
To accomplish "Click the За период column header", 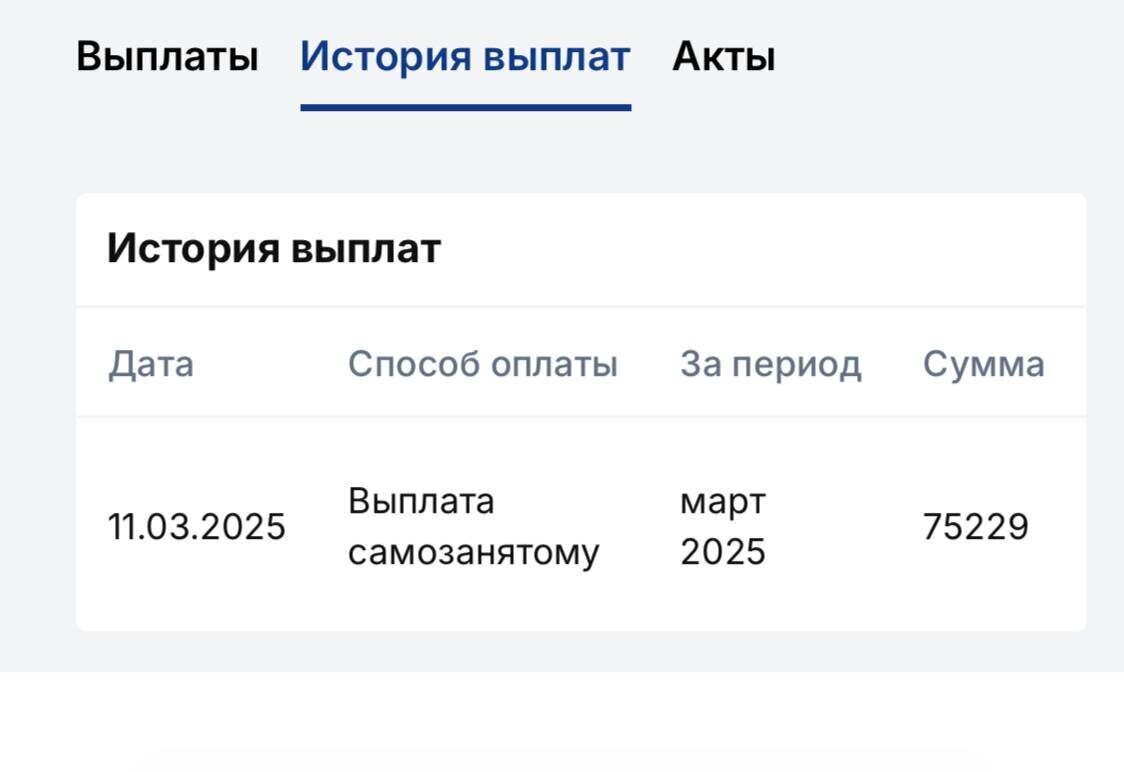I will point(771,362).
